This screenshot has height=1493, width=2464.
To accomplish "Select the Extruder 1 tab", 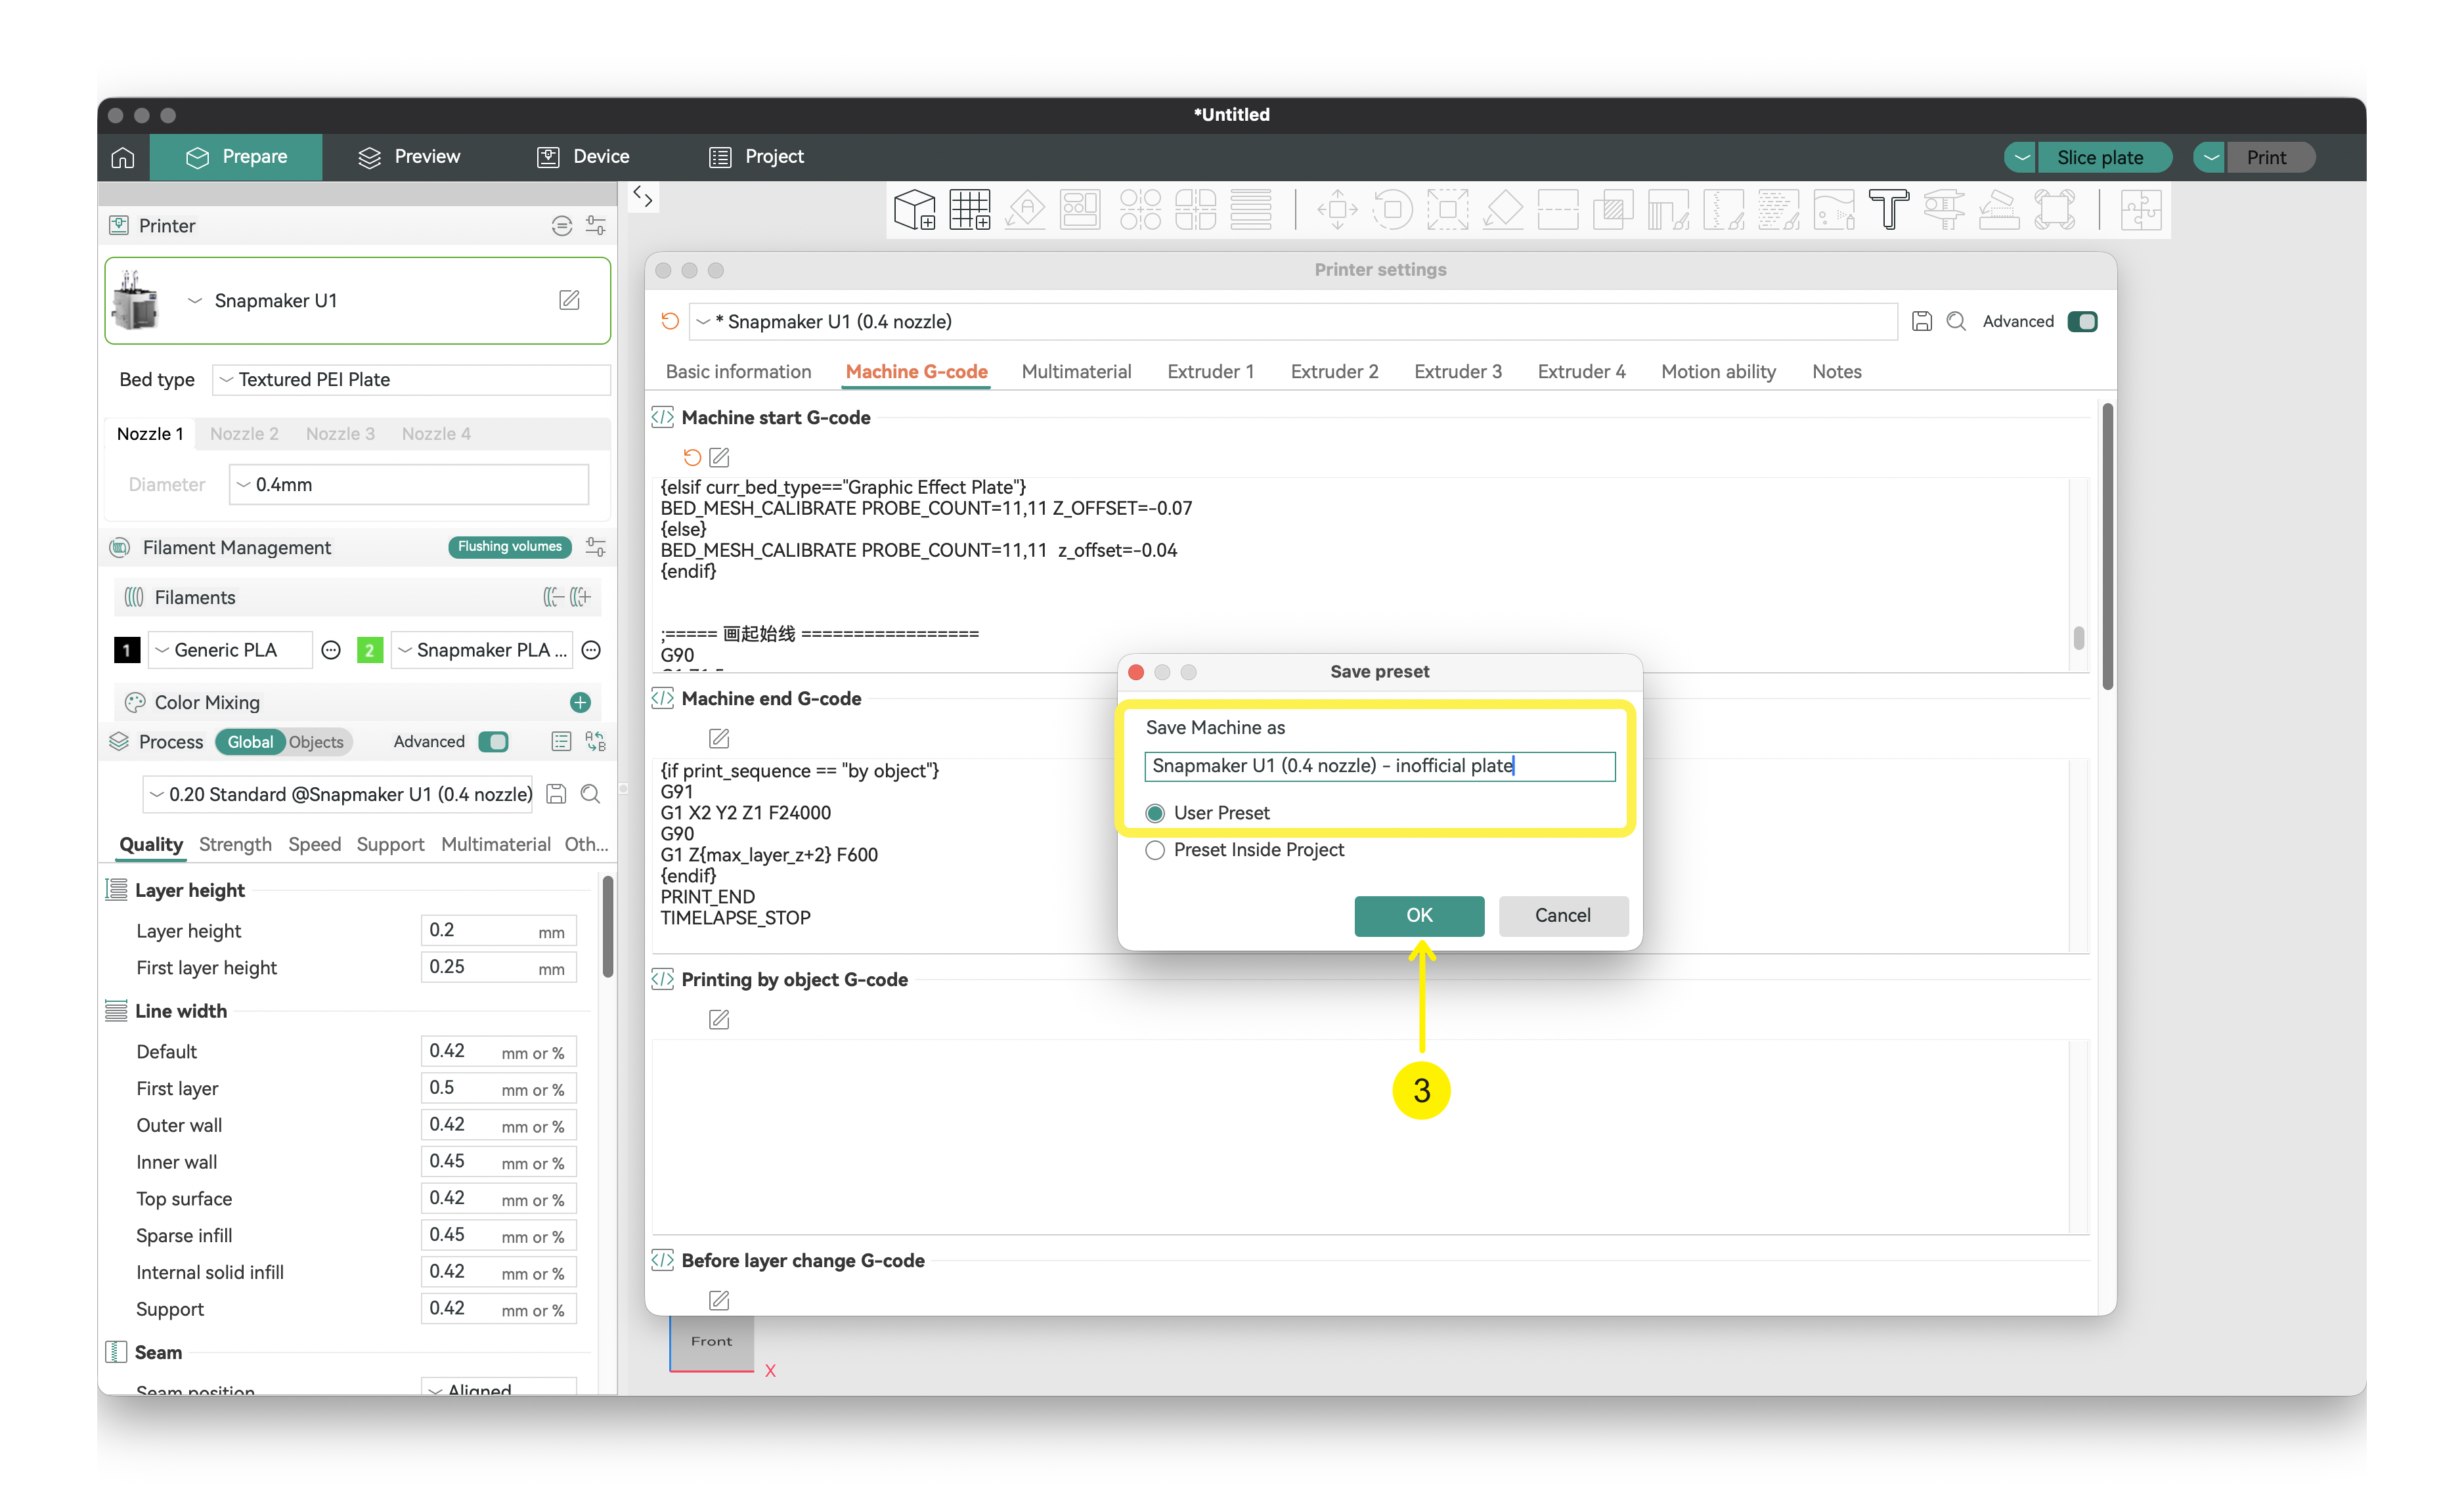I will point(1210,372).
